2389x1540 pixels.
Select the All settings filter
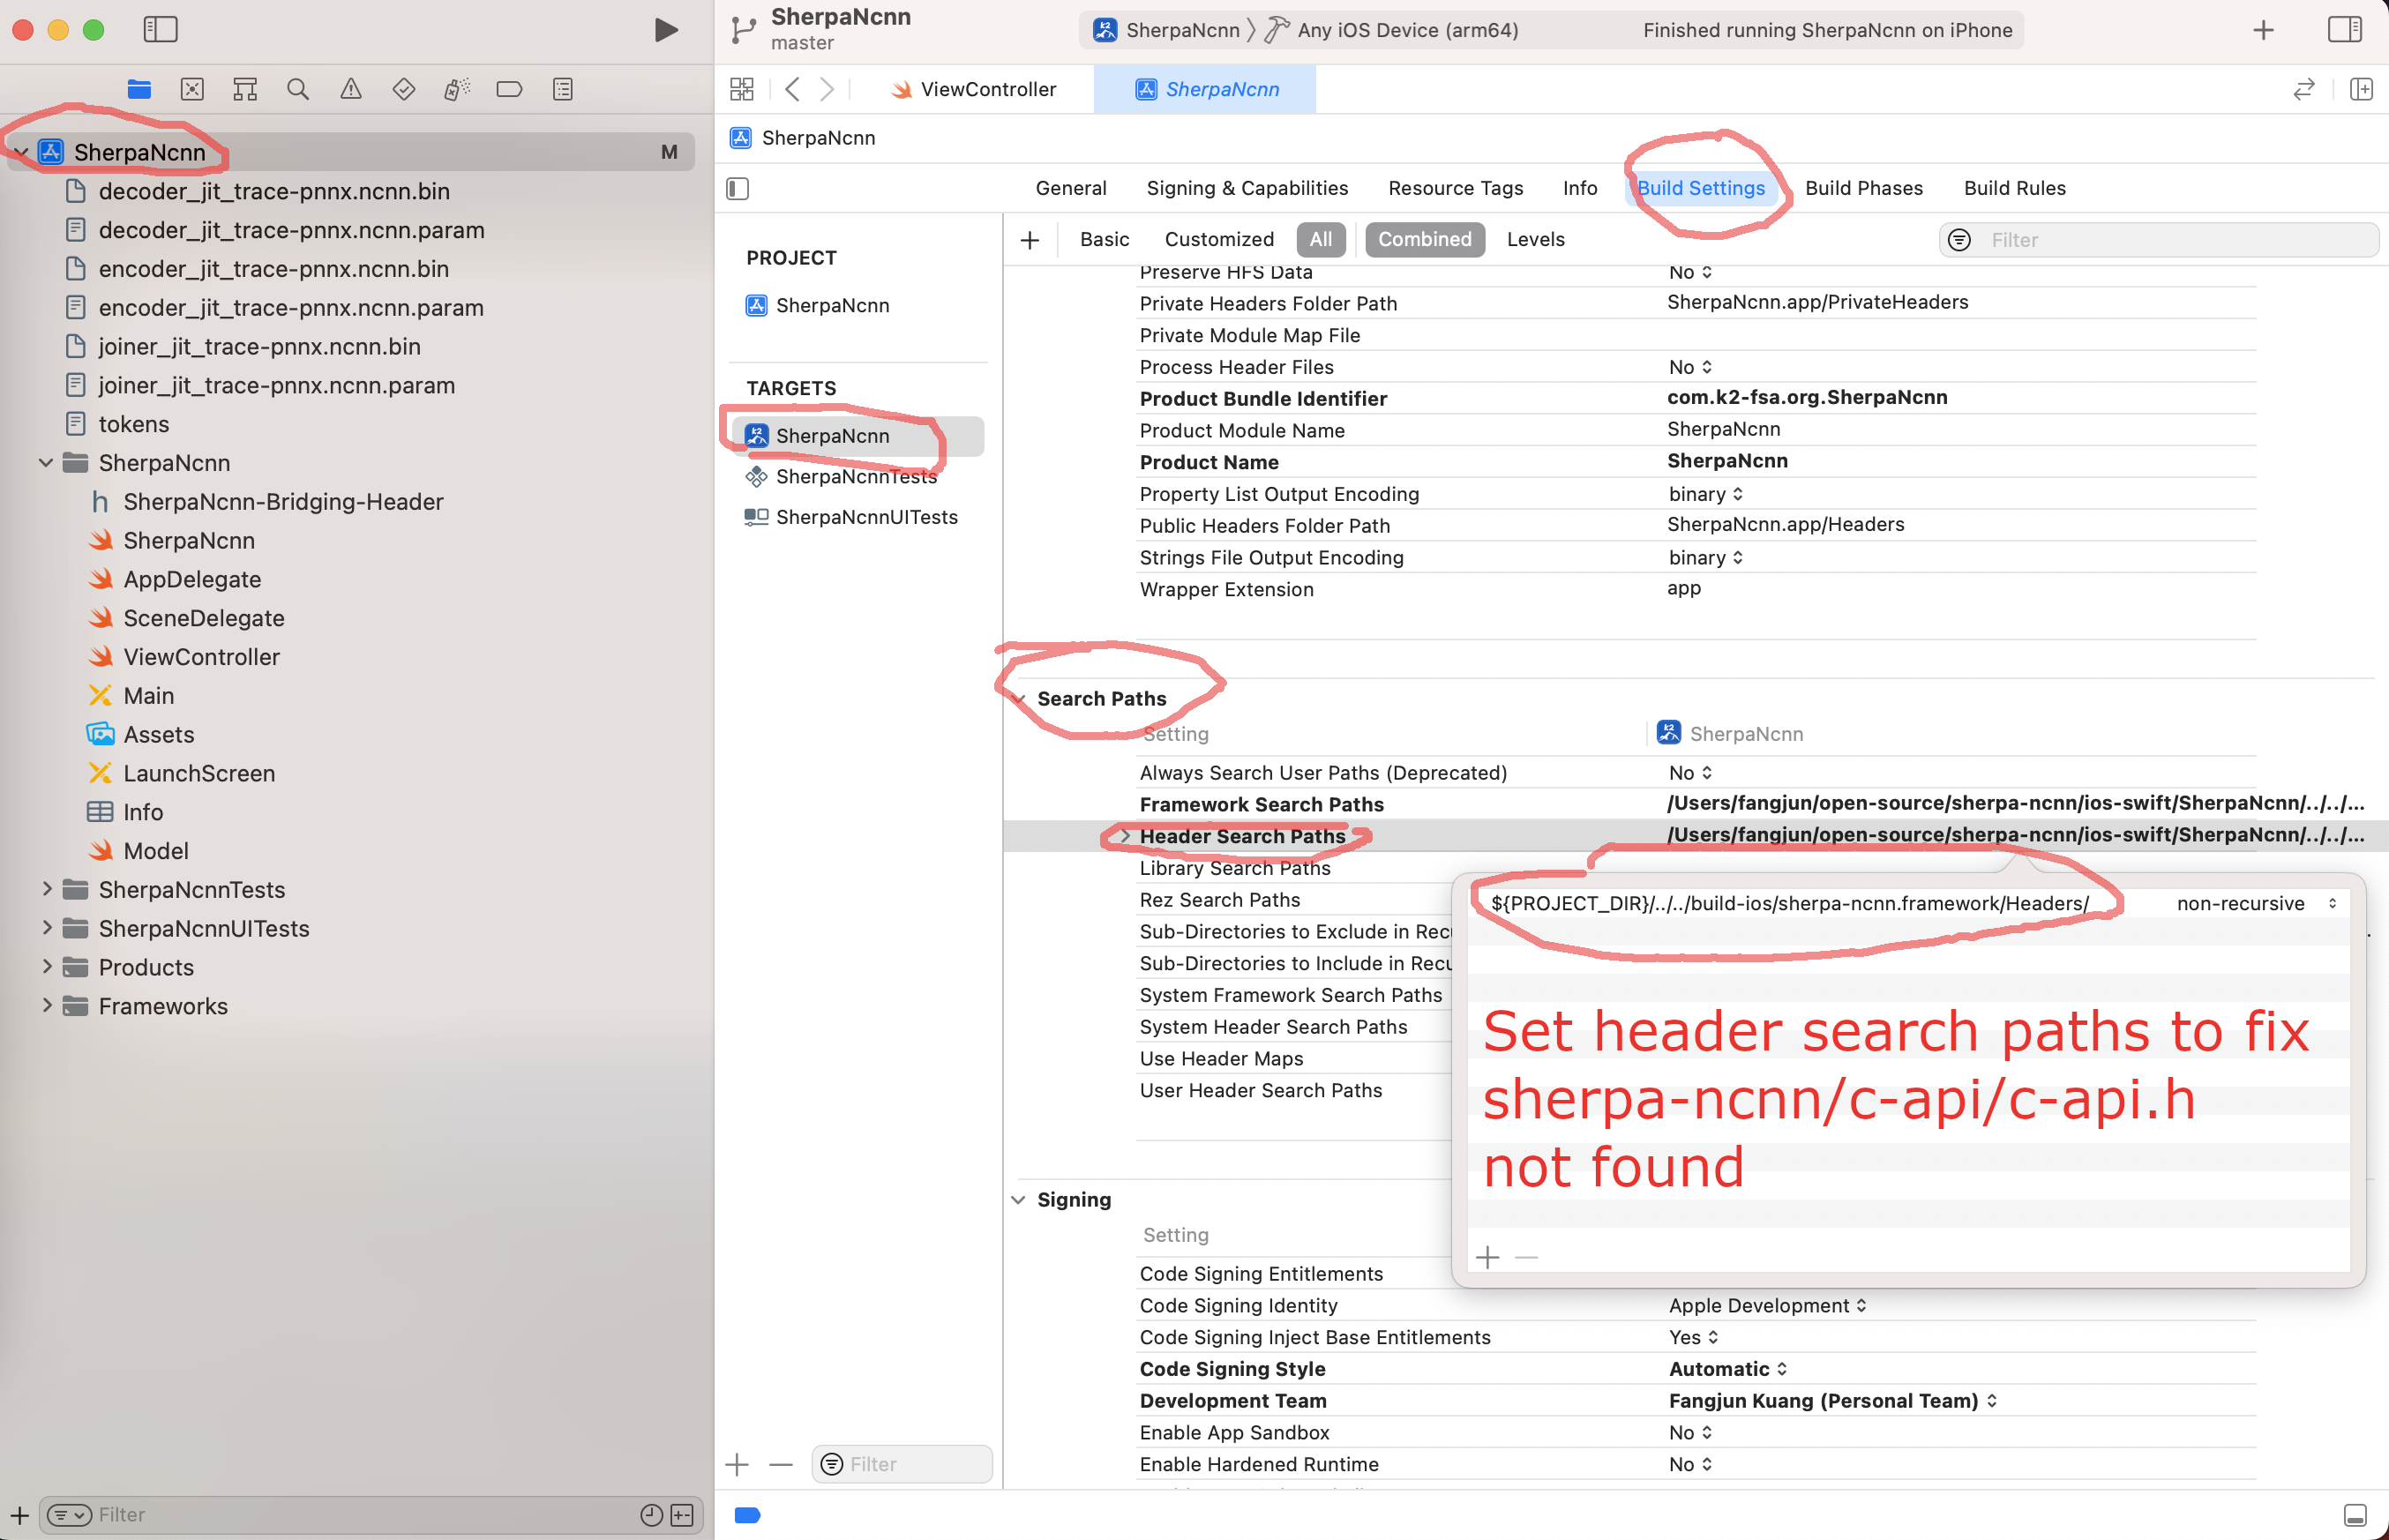pos(1321,239)
